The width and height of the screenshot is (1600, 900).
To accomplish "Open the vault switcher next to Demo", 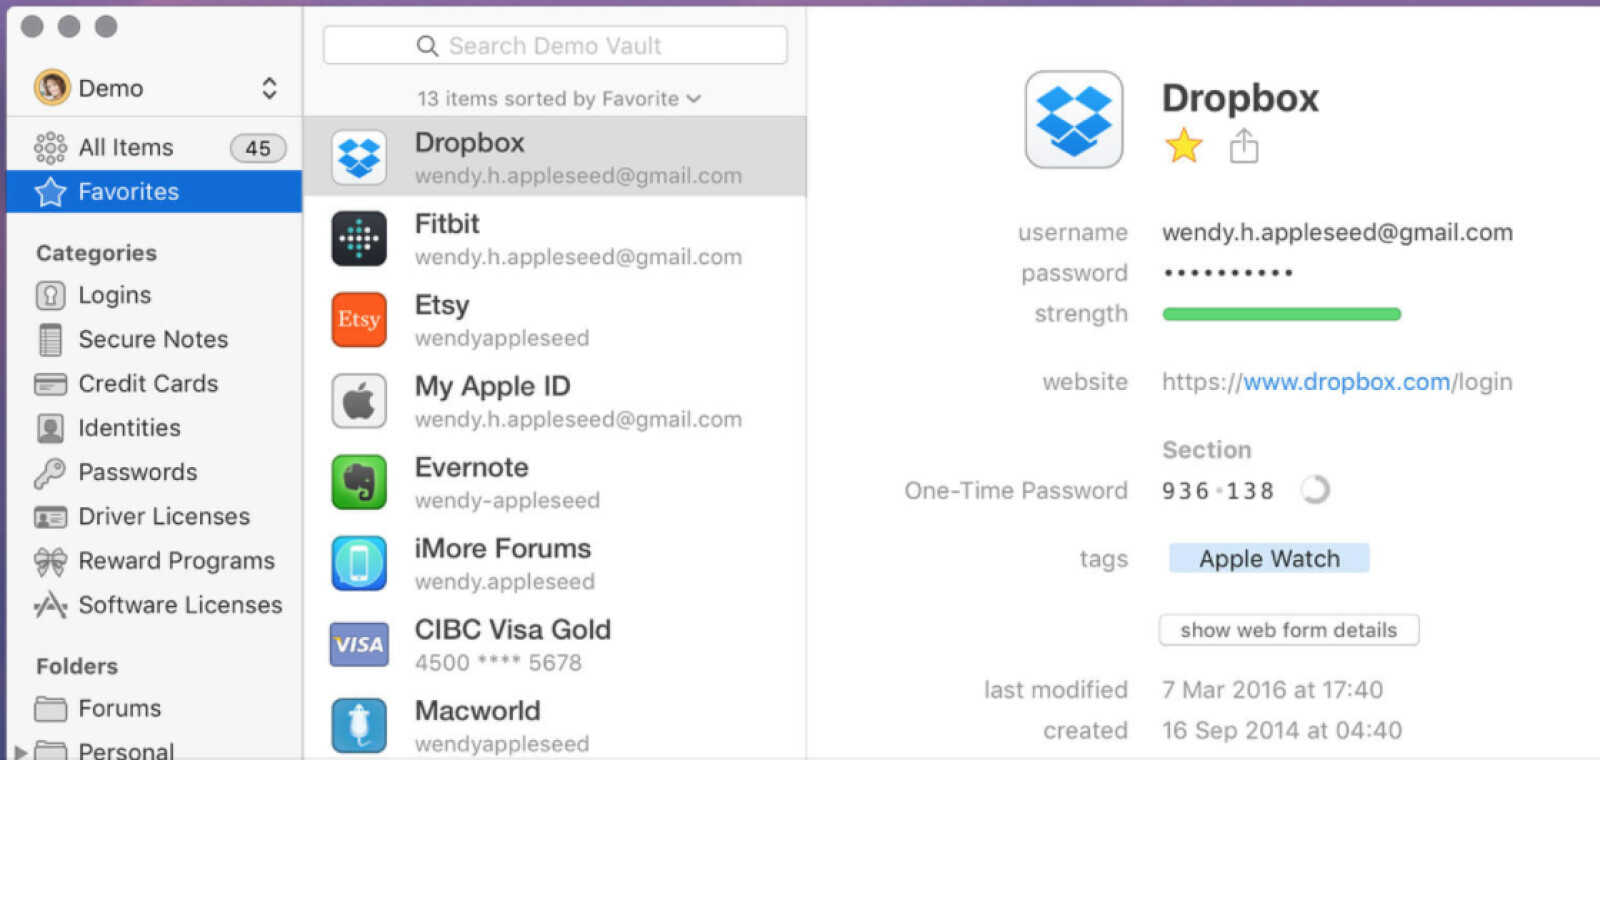I will [x=269, y=88].
